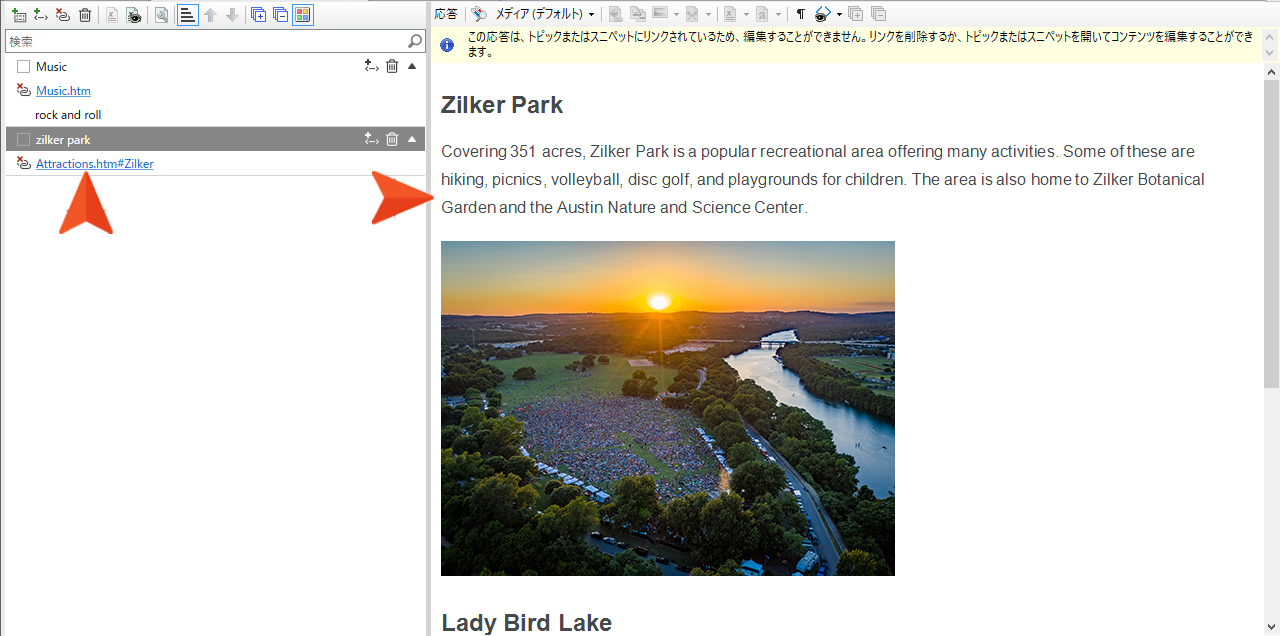Toggle paragraph marks with pilcrow icon
The image size is (1280, 636).
click(800, 14)
